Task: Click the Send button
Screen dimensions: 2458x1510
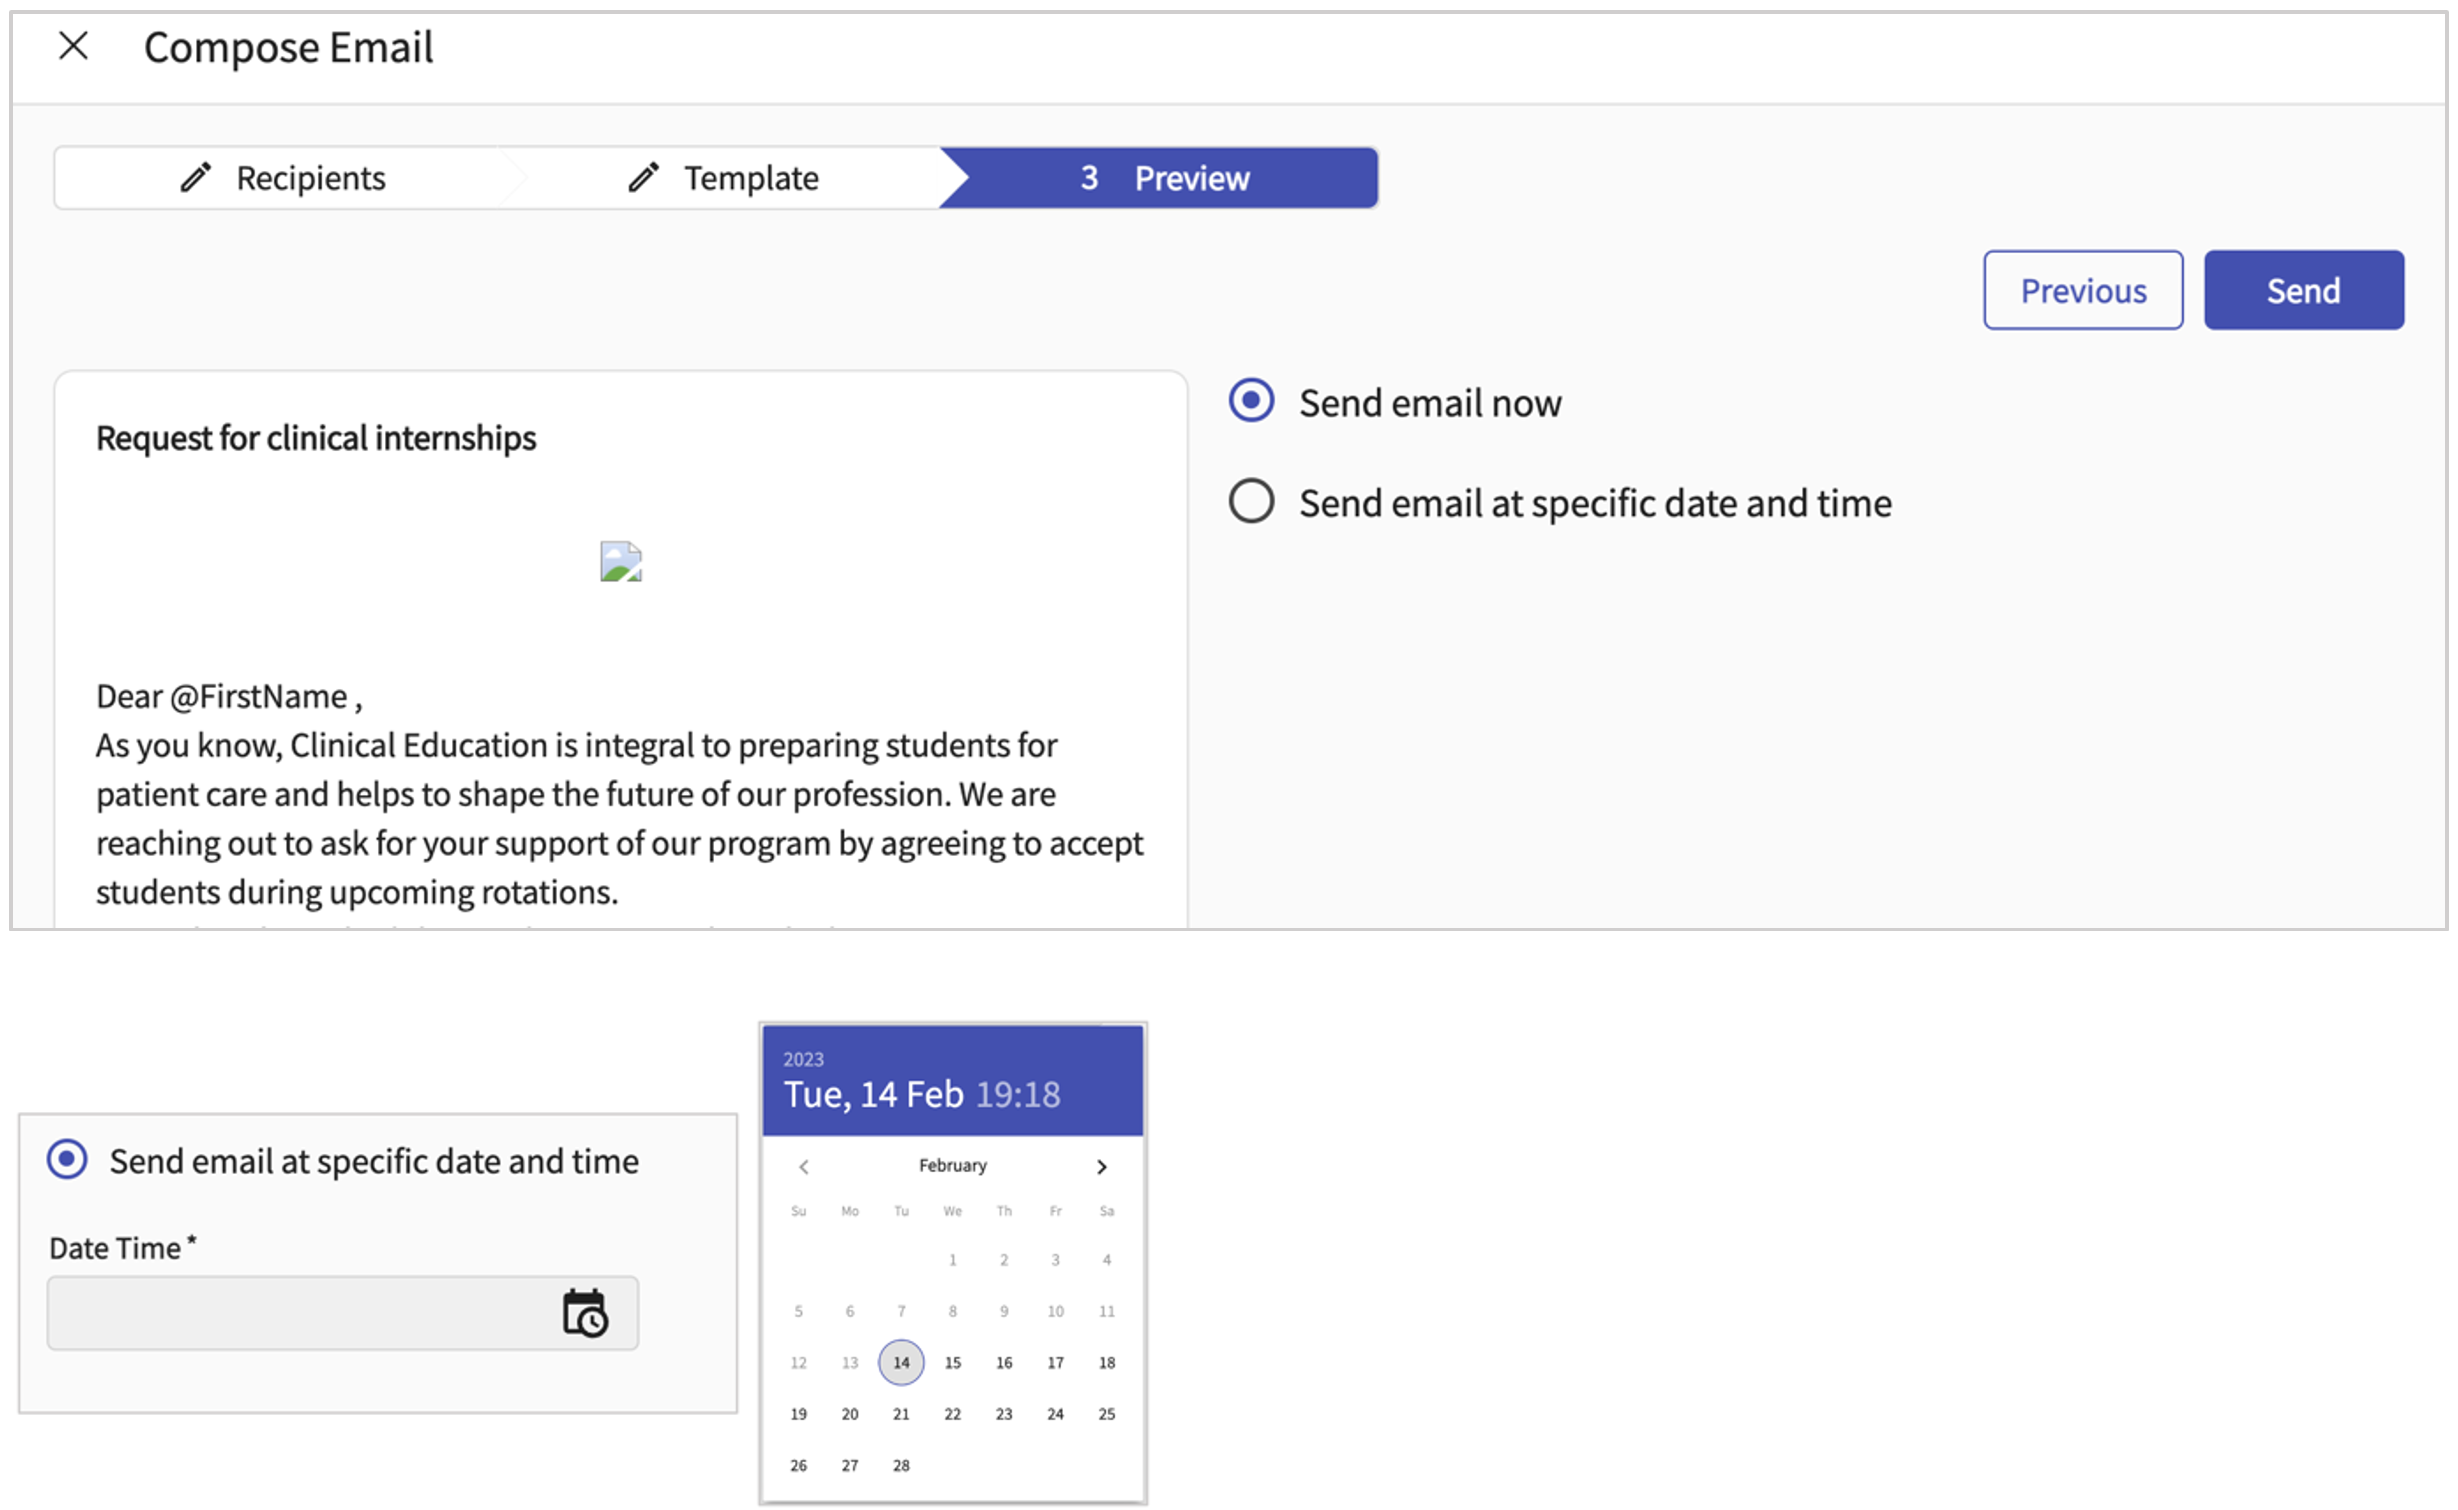Action: coord(2302,290)
